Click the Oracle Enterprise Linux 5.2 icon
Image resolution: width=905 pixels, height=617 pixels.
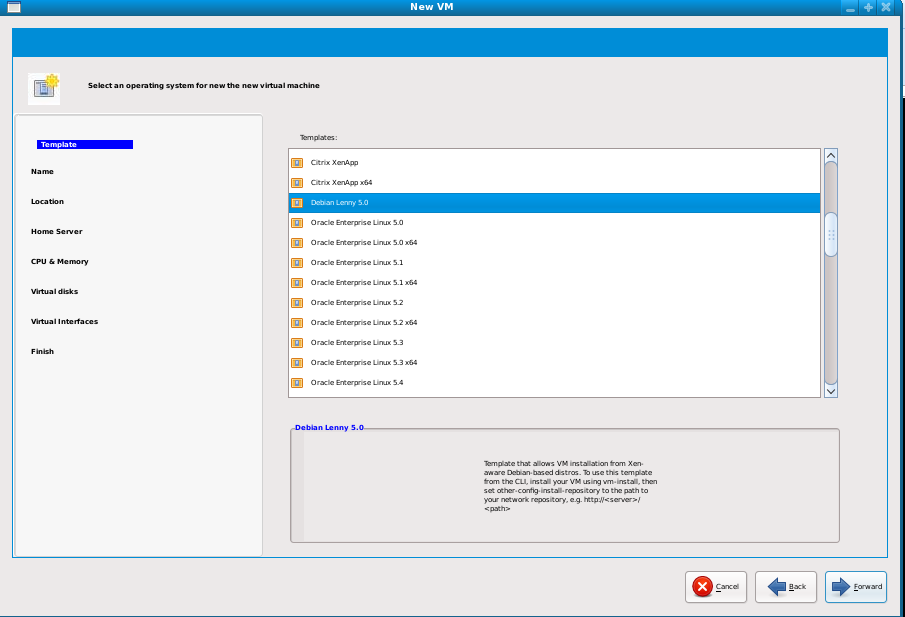(x=296, y=302)
